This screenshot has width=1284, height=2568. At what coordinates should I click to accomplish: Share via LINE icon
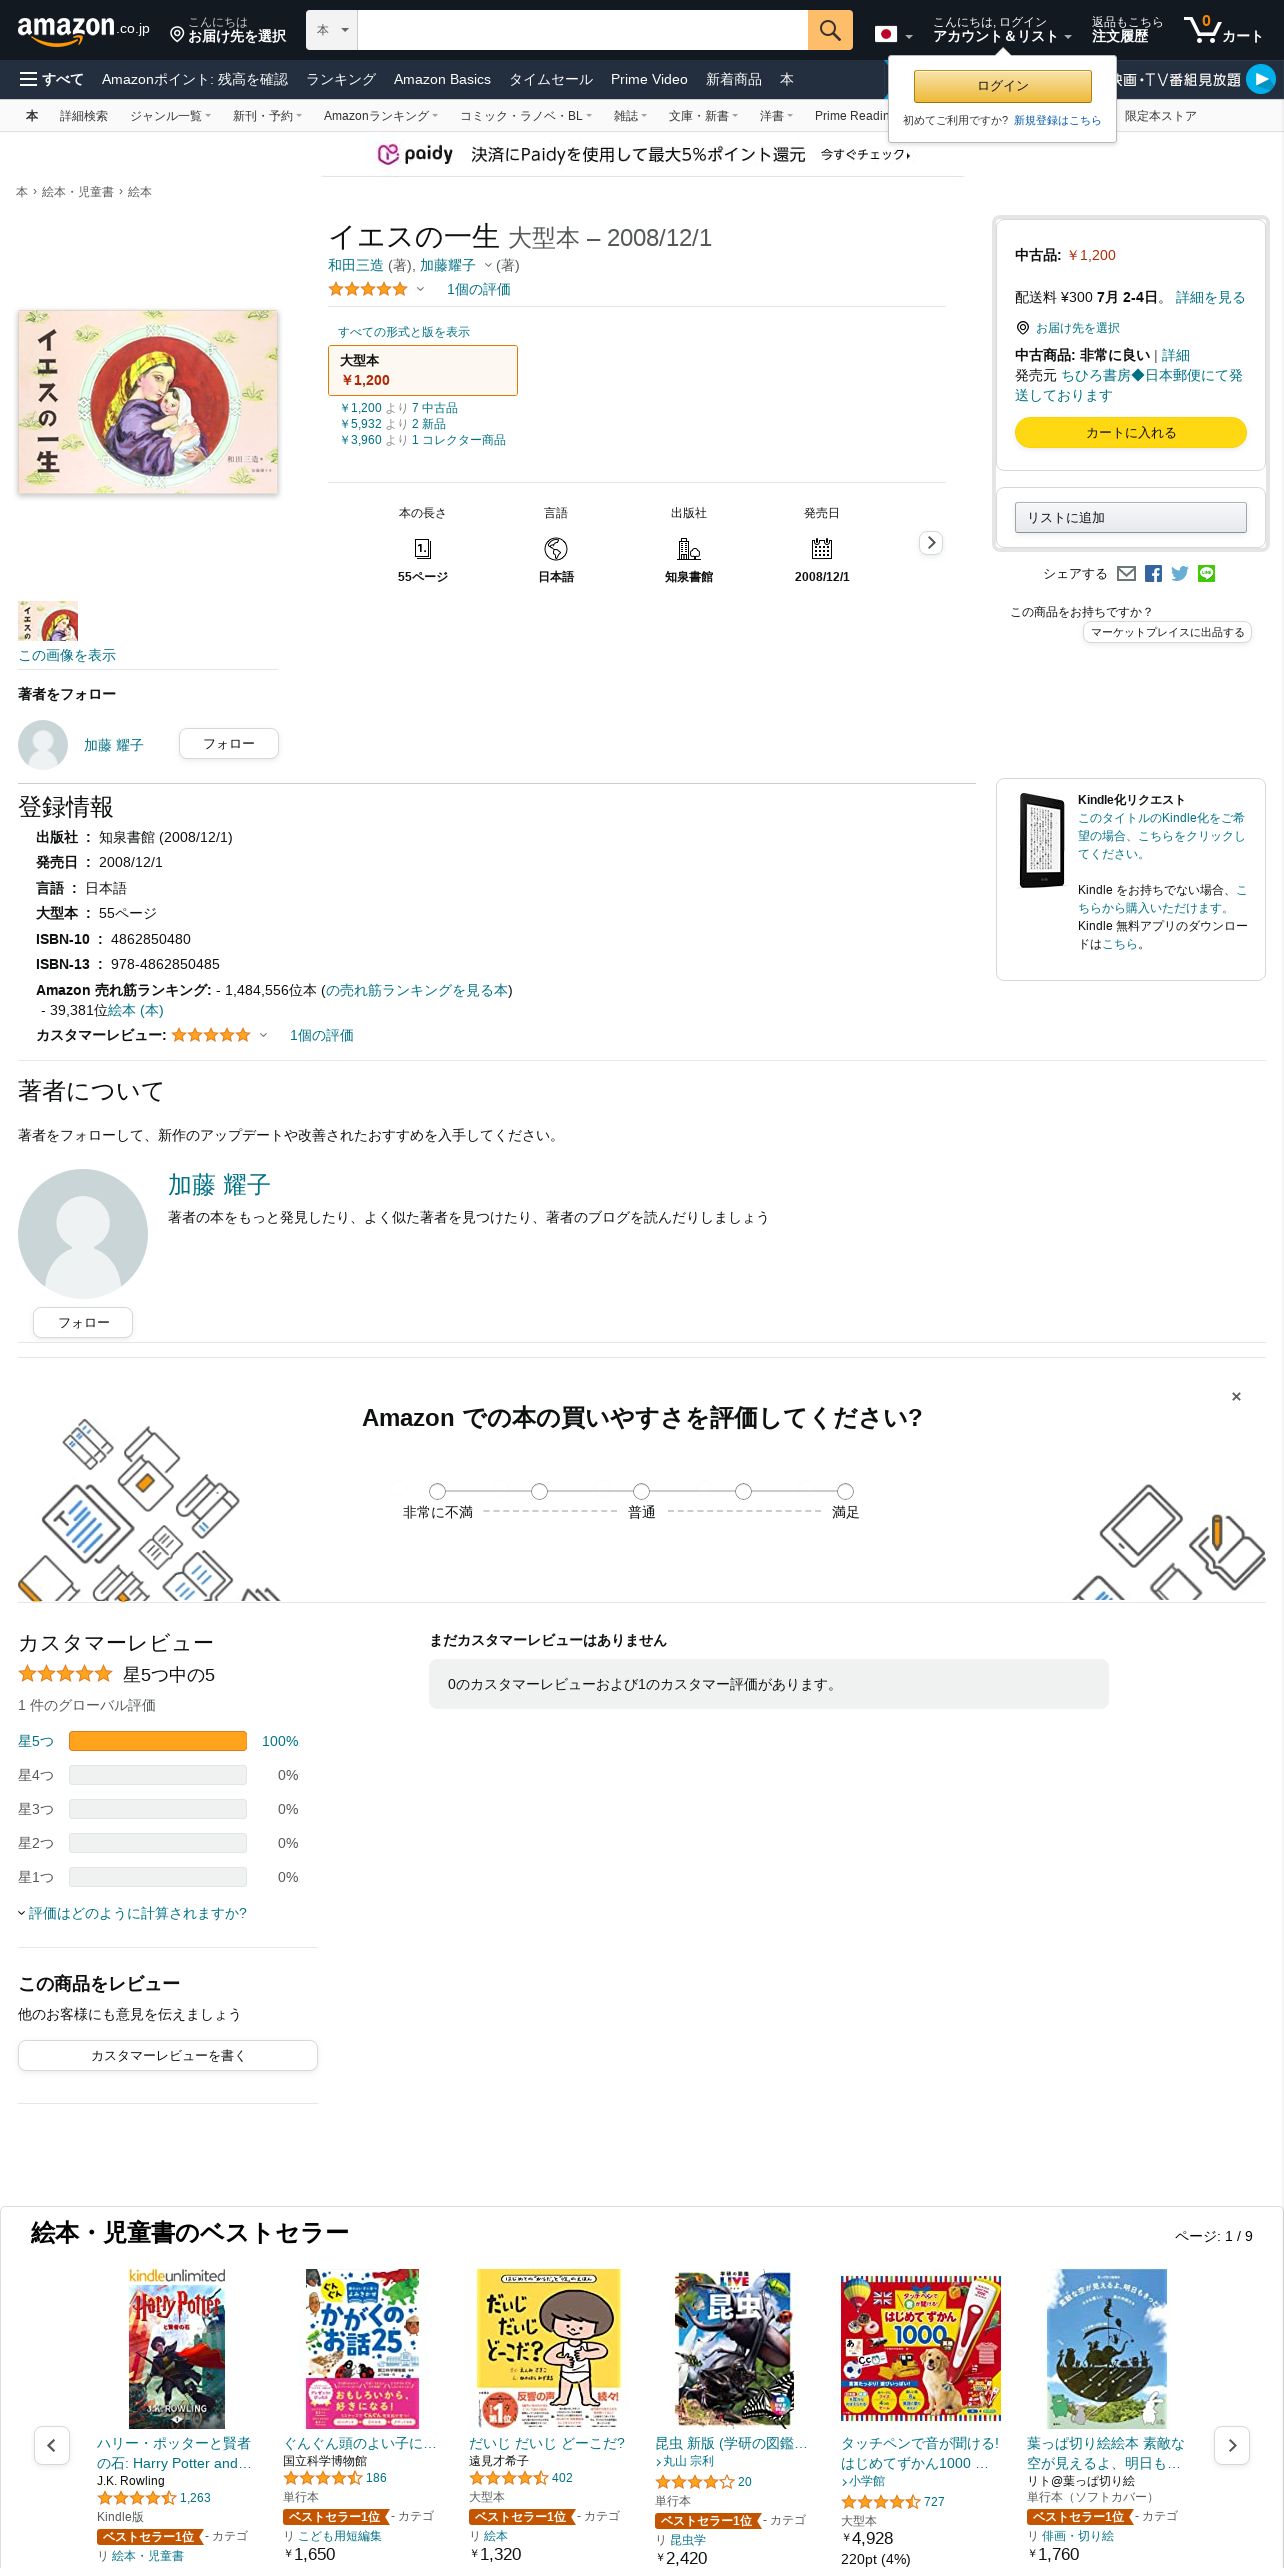(x=1206, y=573)
